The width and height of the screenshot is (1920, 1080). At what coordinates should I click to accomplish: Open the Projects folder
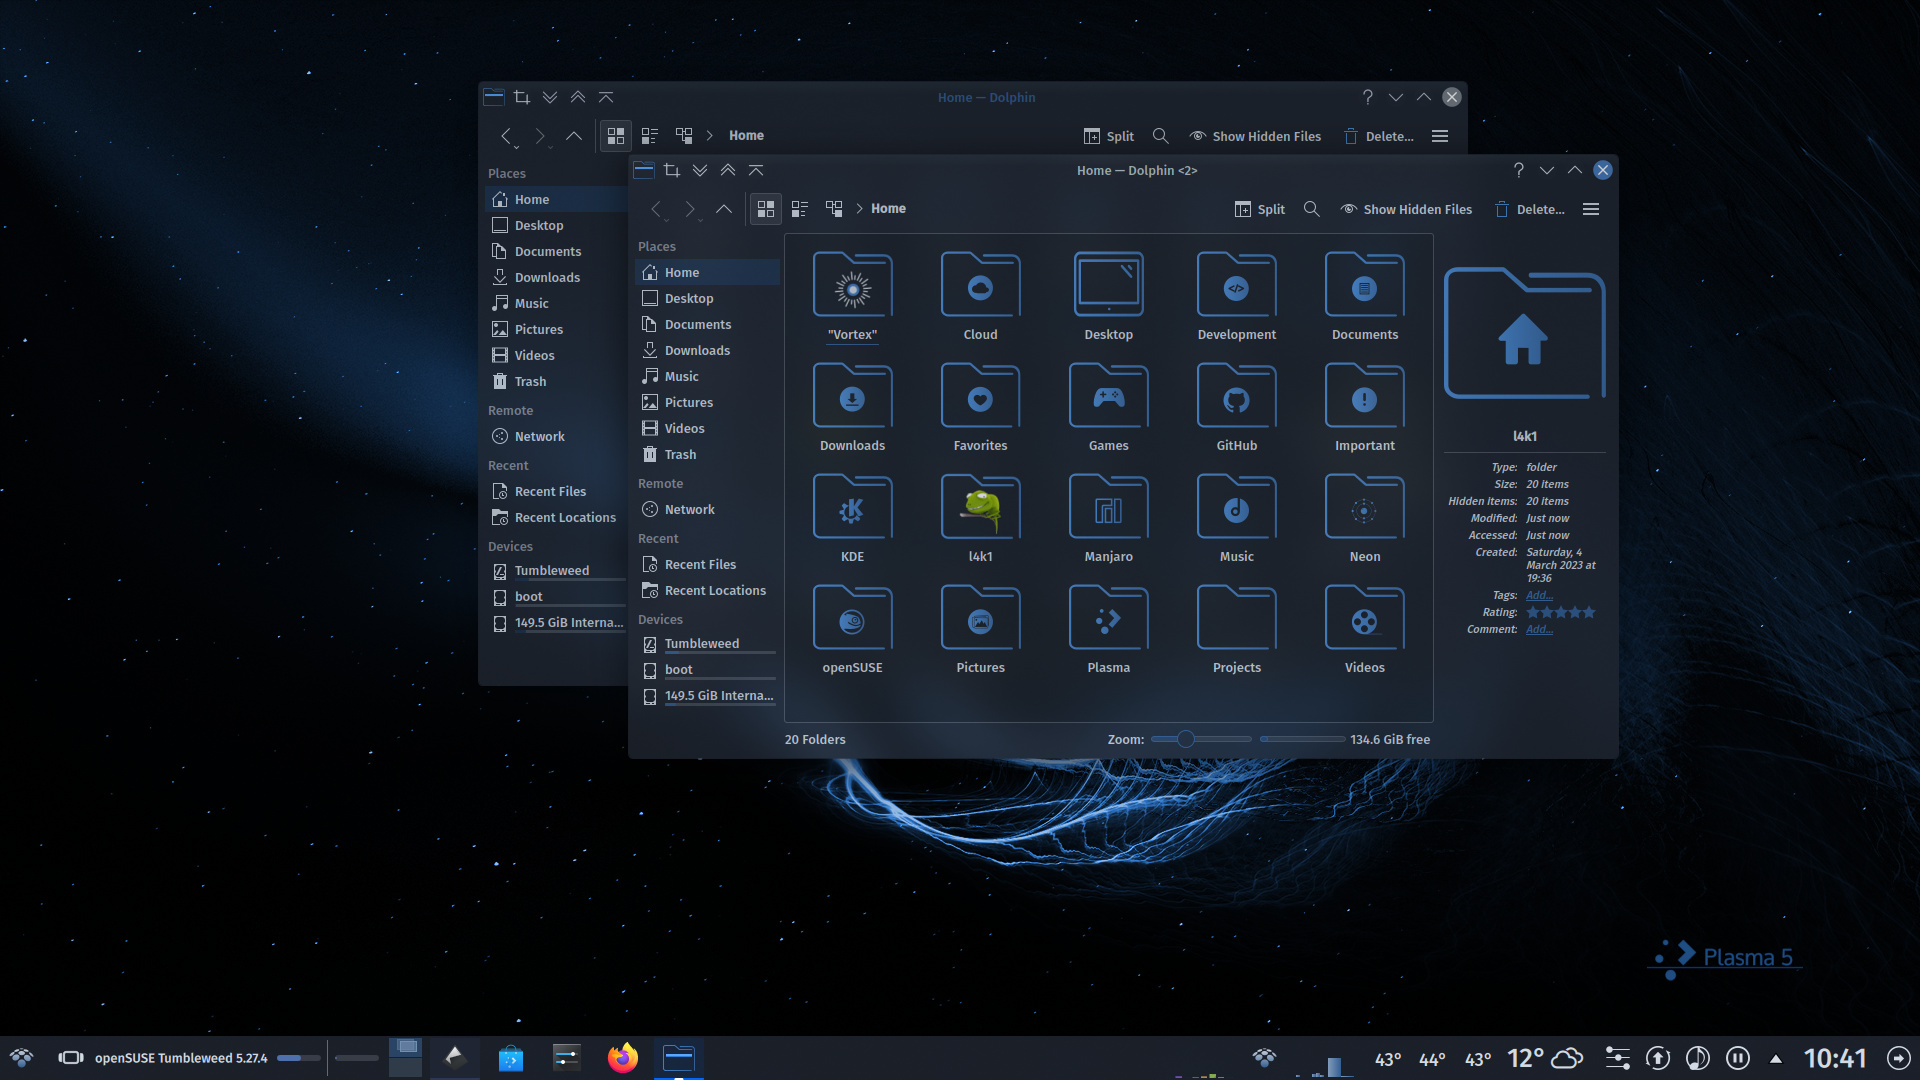click(x=1236, y=630)
